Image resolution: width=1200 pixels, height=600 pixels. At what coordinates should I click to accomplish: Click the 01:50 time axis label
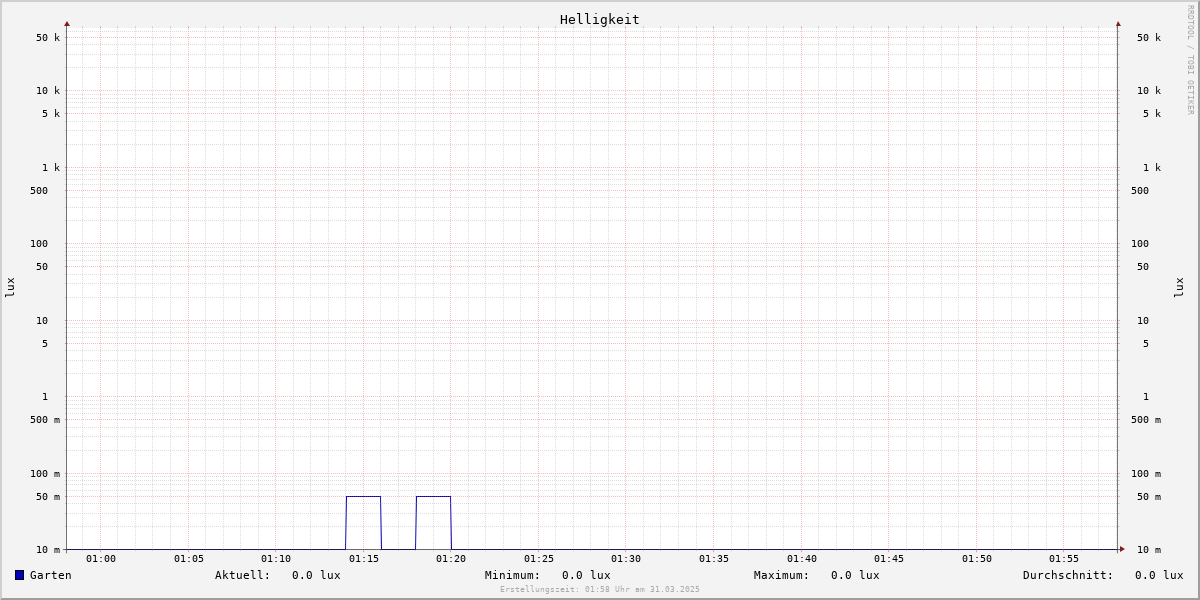977,559
